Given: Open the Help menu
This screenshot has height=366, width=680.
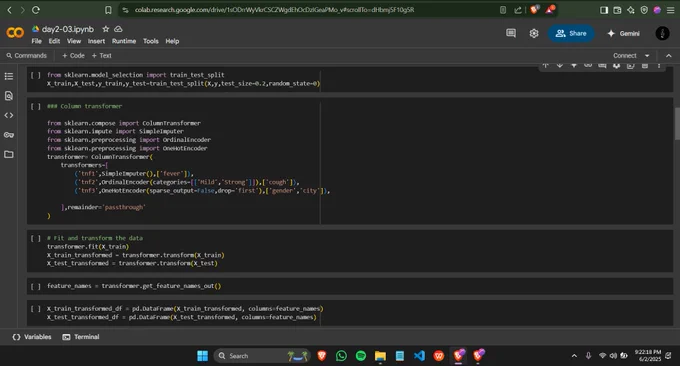Looking at the screenshot, I should (172, 41).
